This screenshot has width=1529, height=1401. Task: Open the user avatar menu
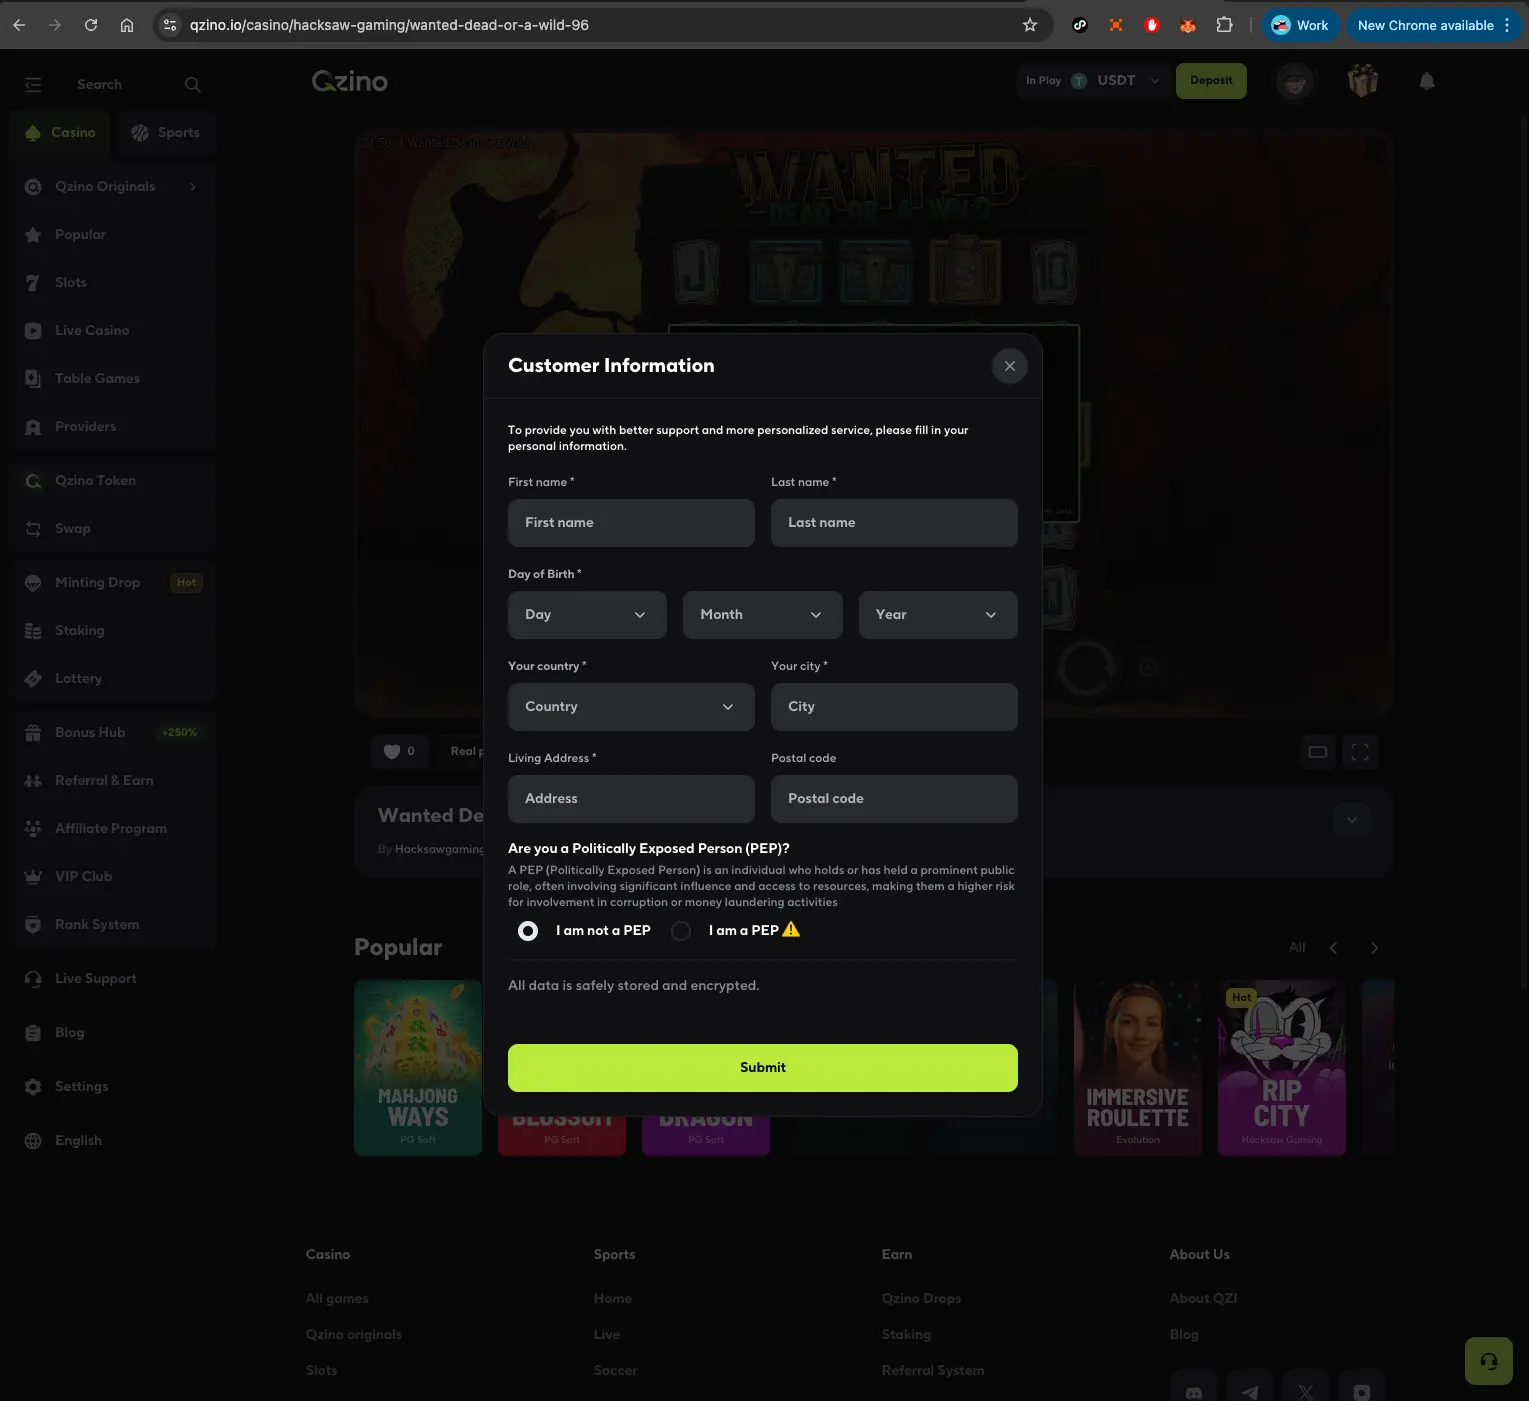[1295, 82]
